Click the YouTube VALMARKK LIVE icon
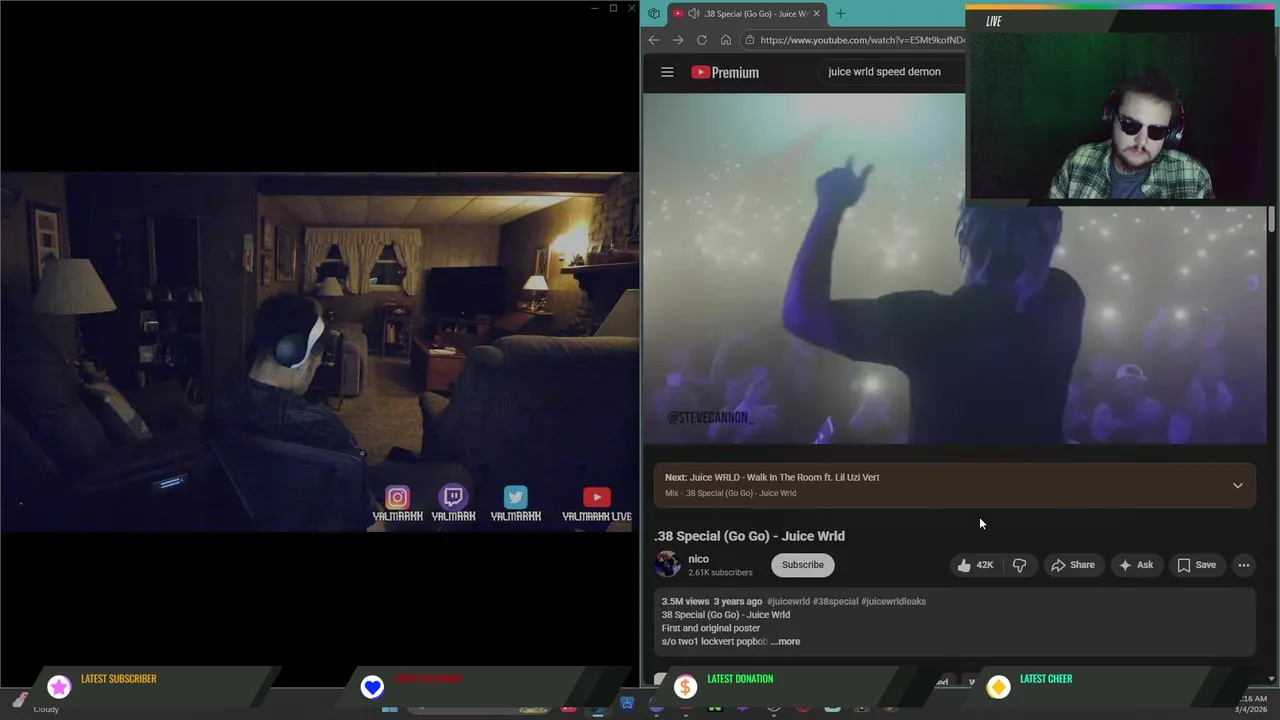The height and width of the screenshot is (720, 1280). click(x=597, y=498)
